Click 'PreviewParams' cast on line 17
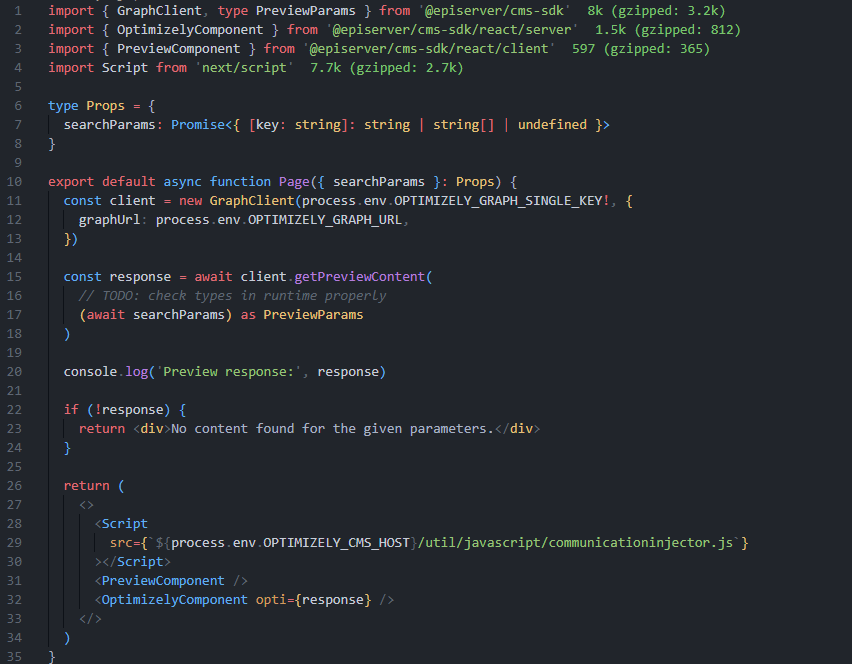The width and height of the screenshot is (852, 664). [x=313, y=315]
